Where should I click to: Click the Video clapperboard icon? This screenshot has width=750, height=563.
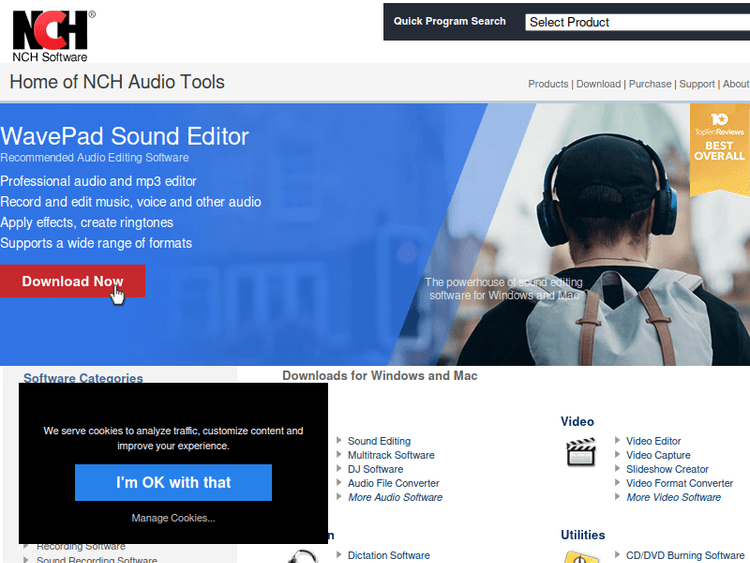581,453
